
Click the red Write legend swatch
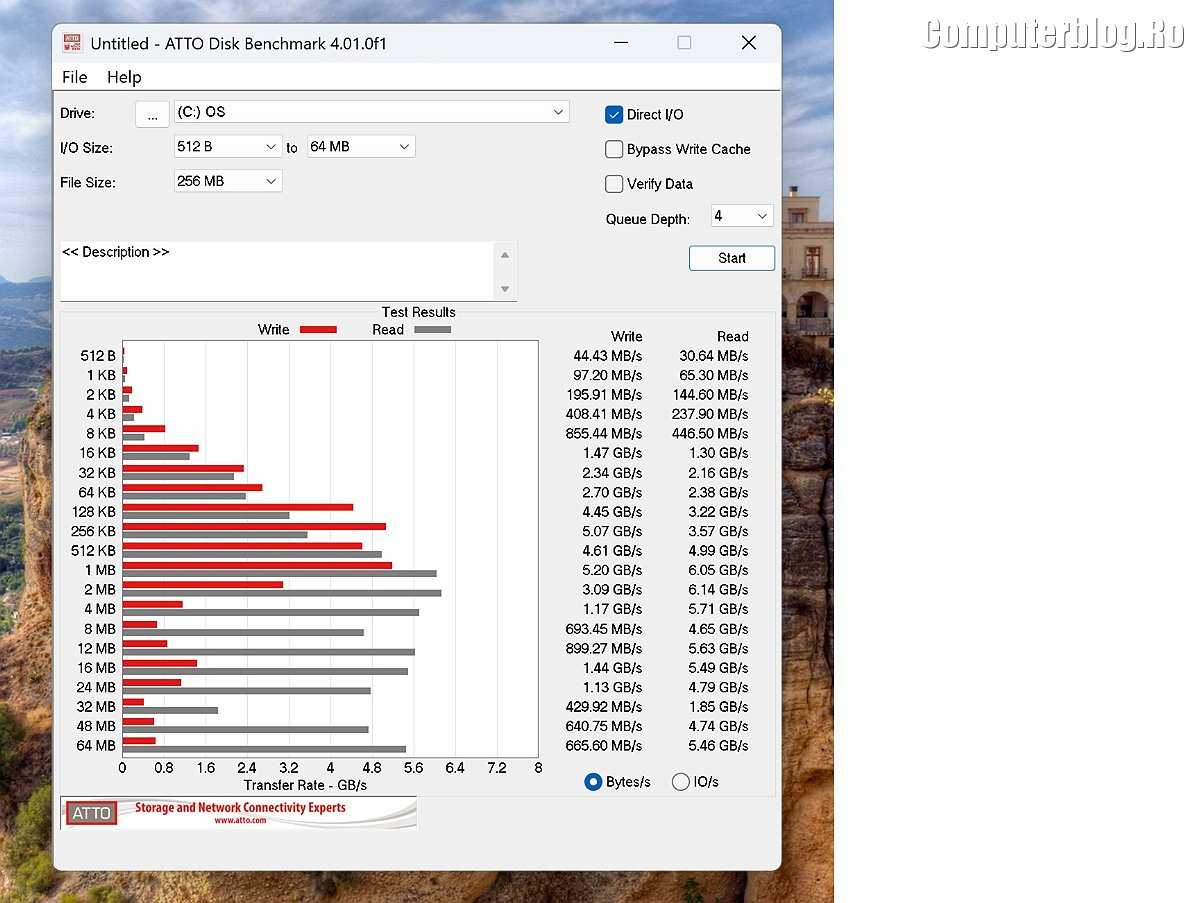[318, 330]
